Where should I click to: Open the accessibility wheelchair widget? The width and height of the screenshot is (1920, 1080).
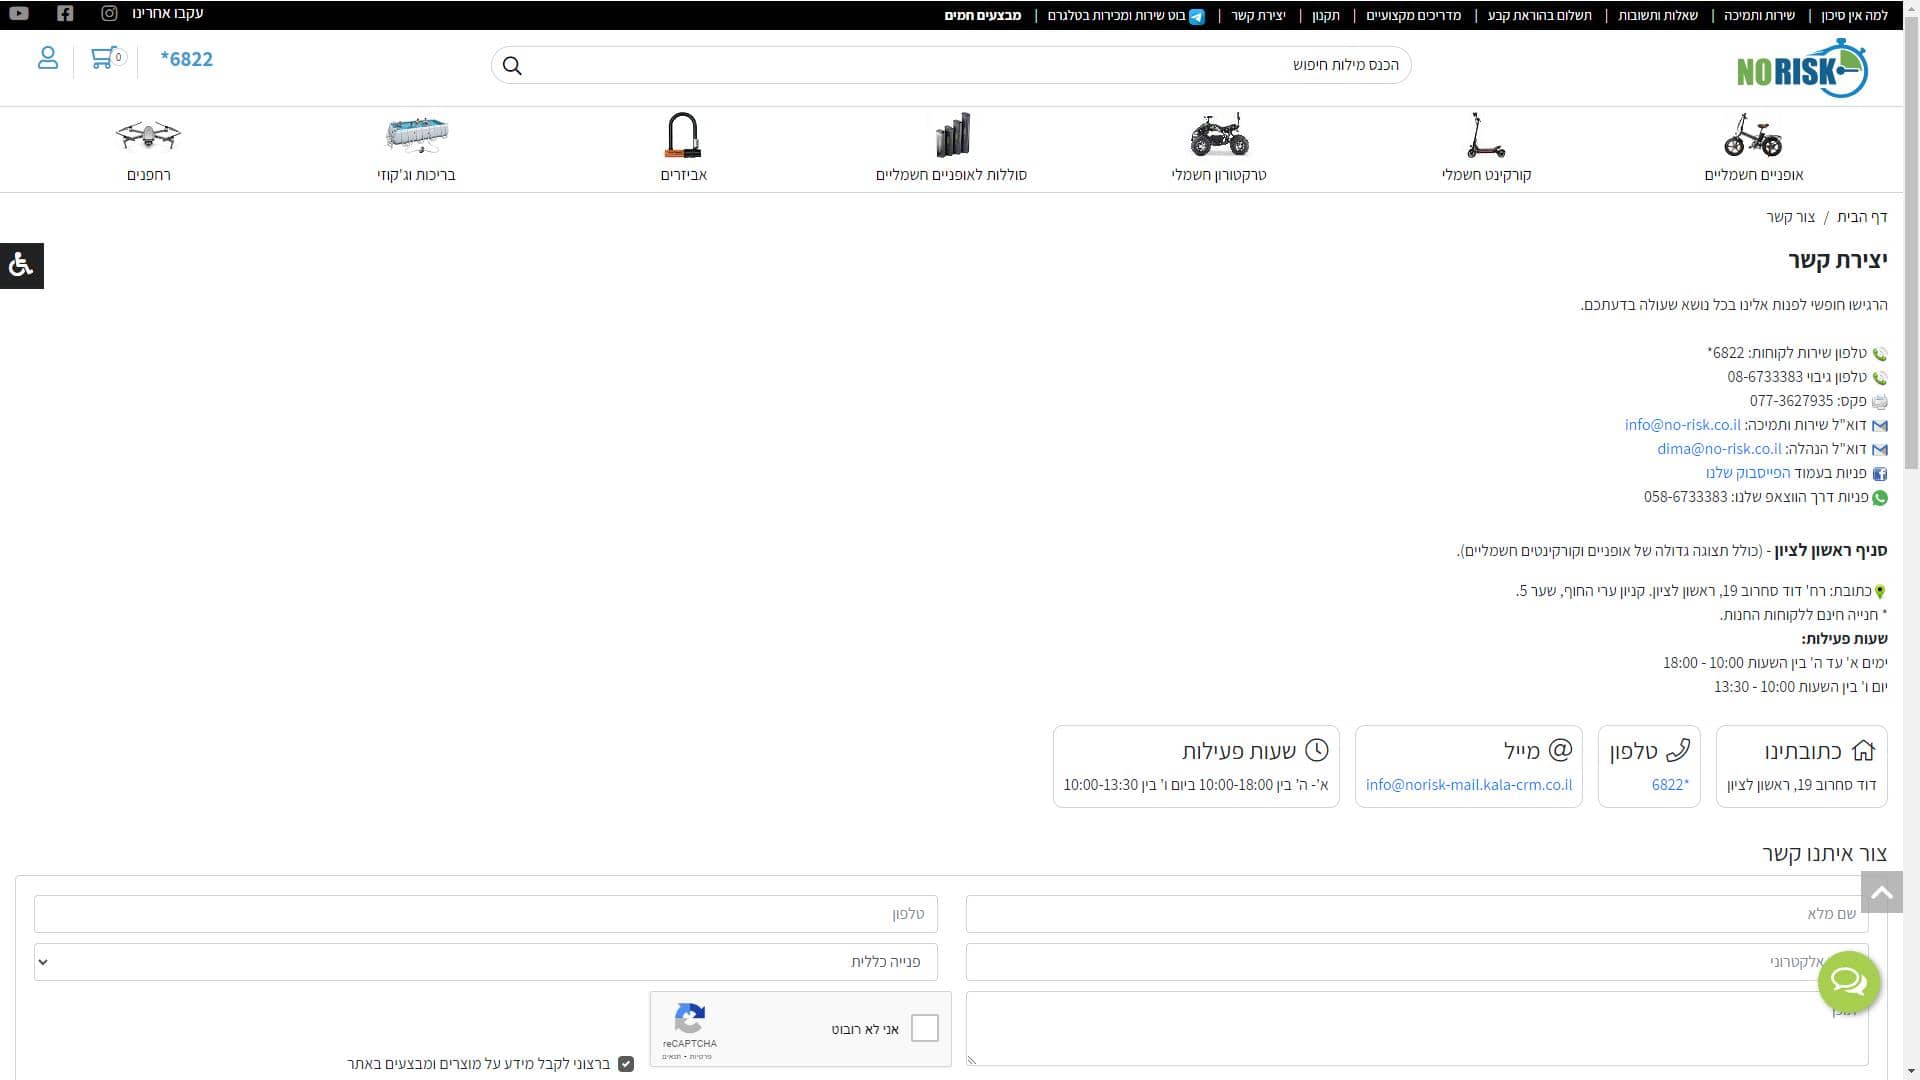[x=21, y=265]
